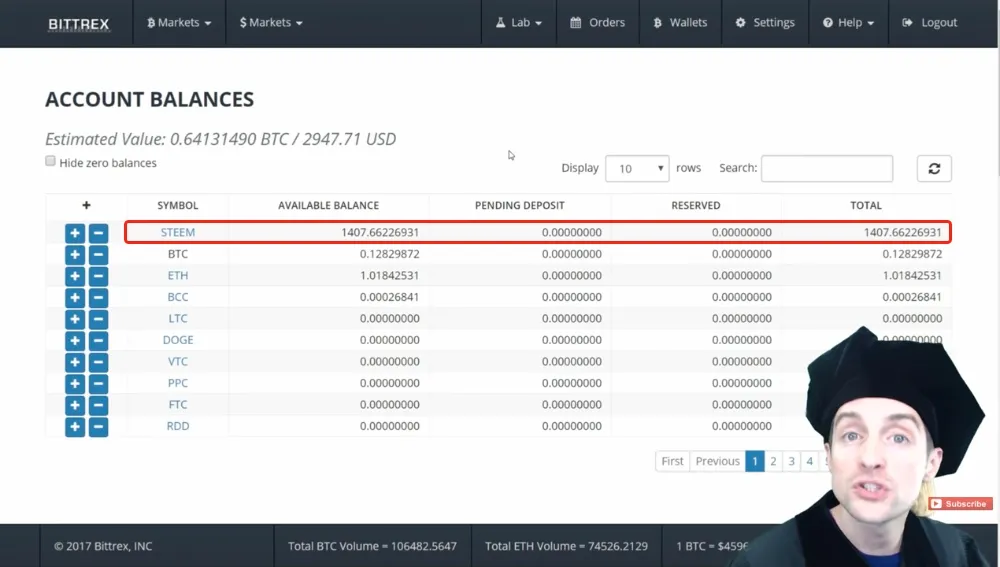The height and width of the screenshot is (567, 1000).
Task: Open the Orders page
Action: [598, 22]
